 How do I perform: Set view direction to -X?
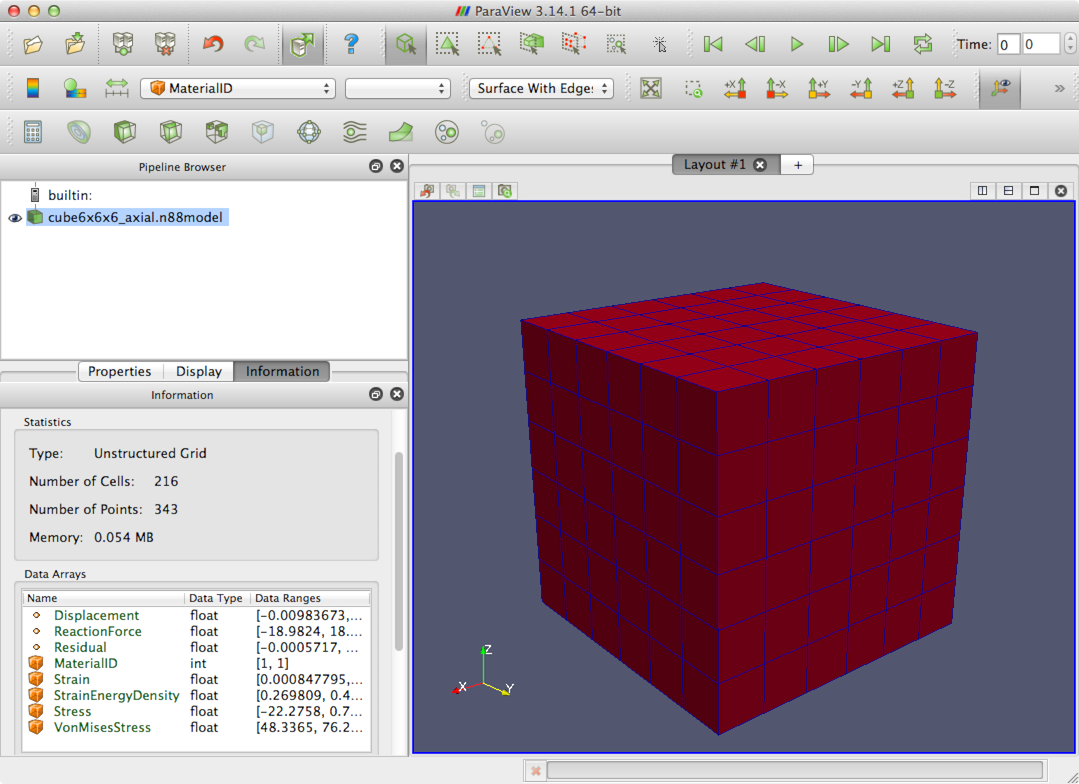[x=777, y=88]
